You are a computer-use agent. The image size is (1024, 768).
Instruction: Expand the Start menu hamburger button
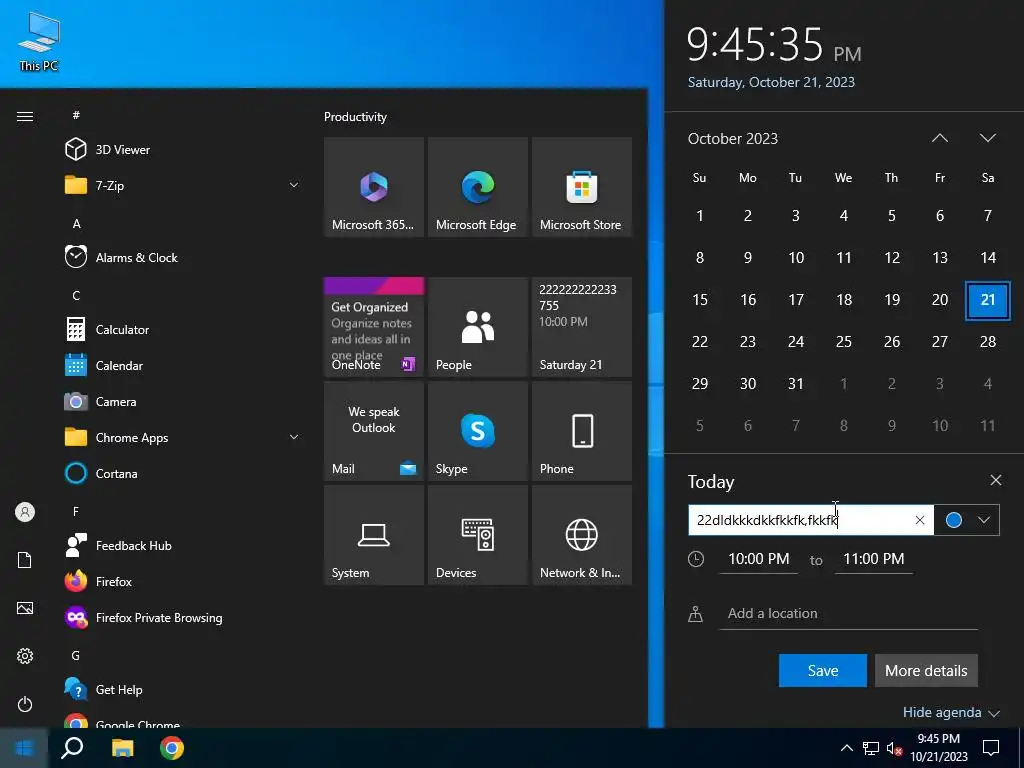[x=25, y=116]
